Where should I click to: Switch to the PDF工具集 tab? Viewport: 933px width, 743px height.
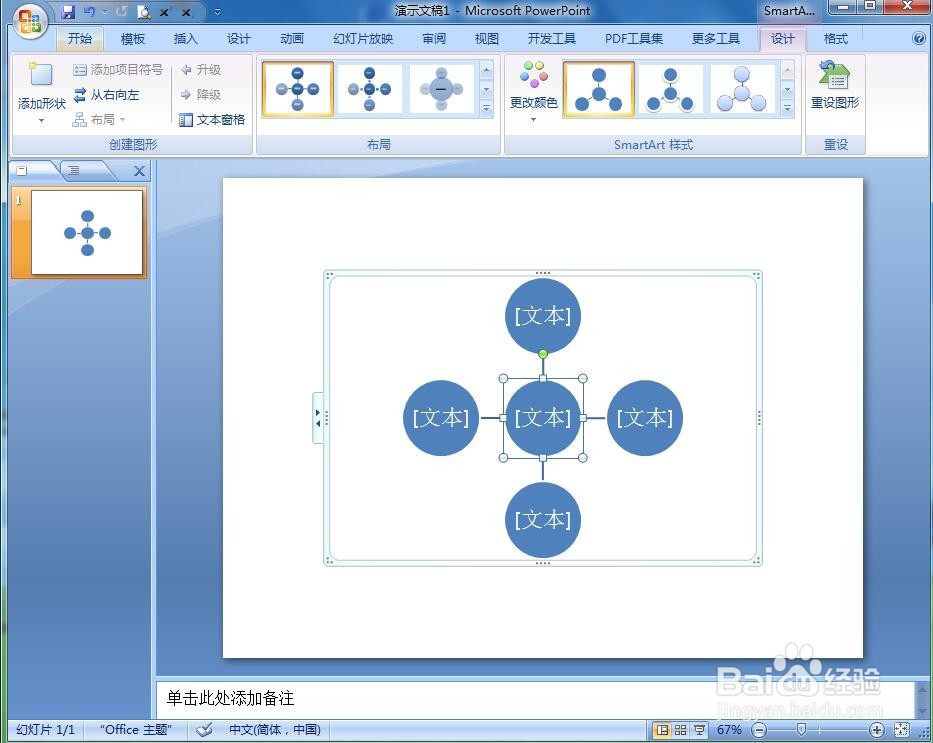[x=634, y=39]
